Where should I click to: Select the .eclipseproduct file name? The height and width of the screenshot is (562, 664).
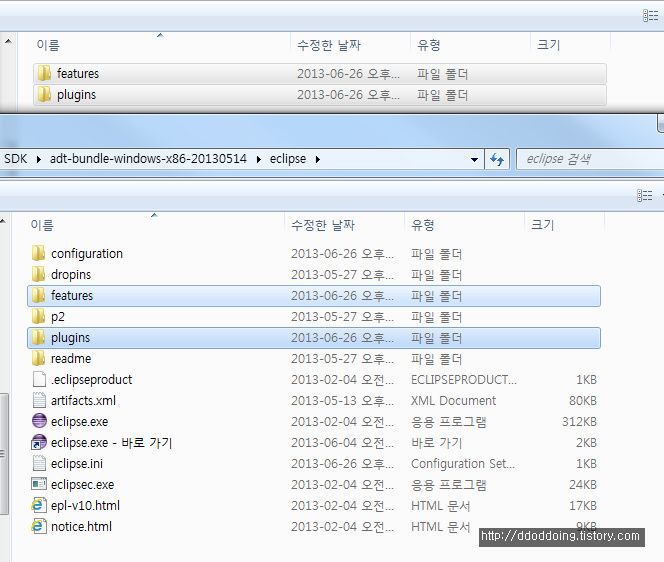tap(91, 379)
